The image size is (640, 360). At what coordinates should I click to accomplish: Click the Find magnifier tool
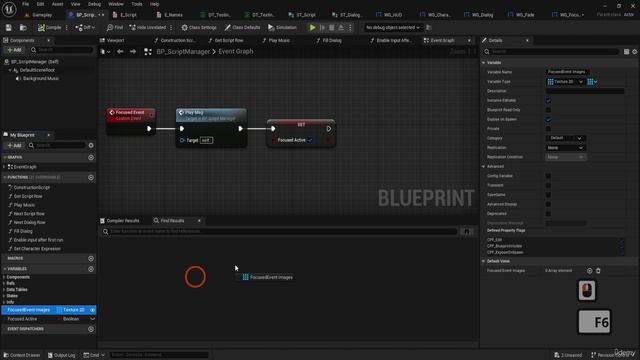pos(115,27)
